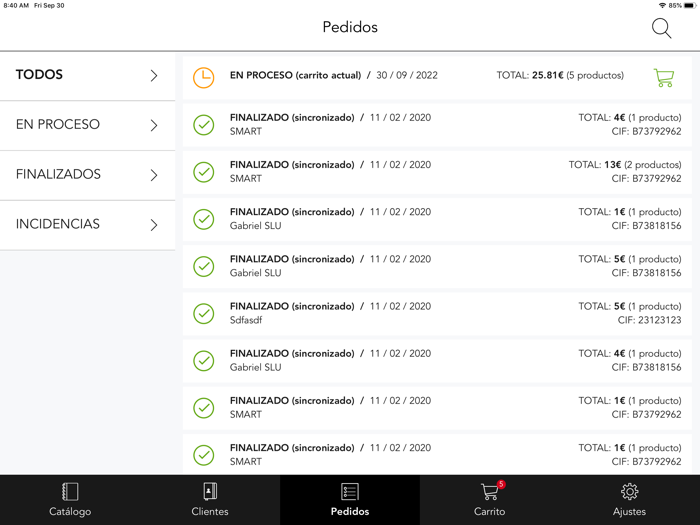The height and width of the screenshot is (525, 700).
Task: Expand the INCIDENCIAS chevron
Action: coord(154,225)
